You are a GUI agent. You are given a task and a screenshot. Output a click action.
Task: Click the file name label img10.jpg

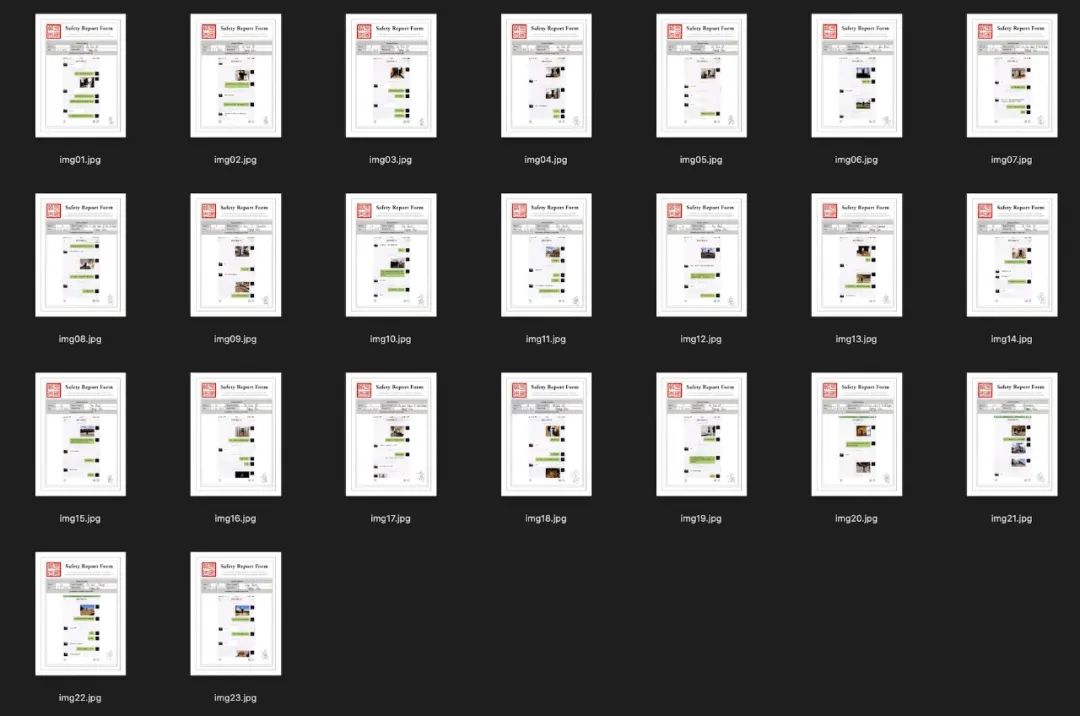pyautogui.click(x=391, y=339)
